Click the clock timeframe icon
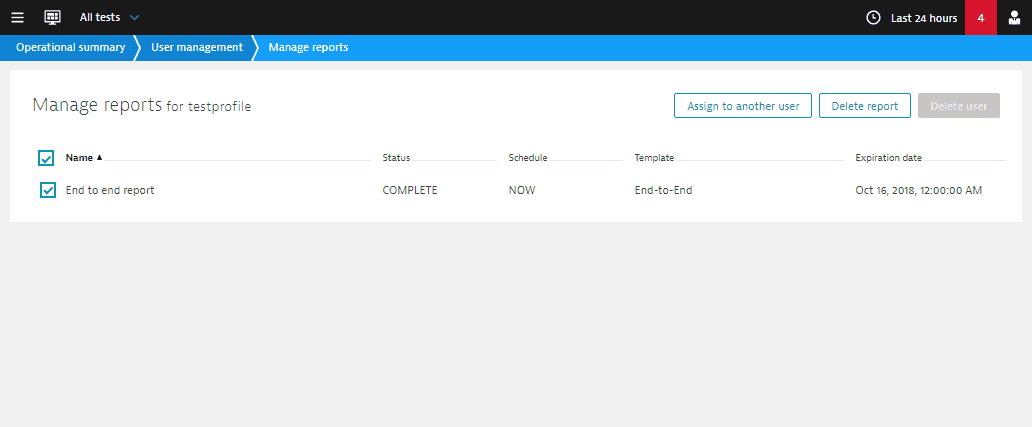Screen dimensions: 1032x427 pyautogui.click(x=873, y=18)
